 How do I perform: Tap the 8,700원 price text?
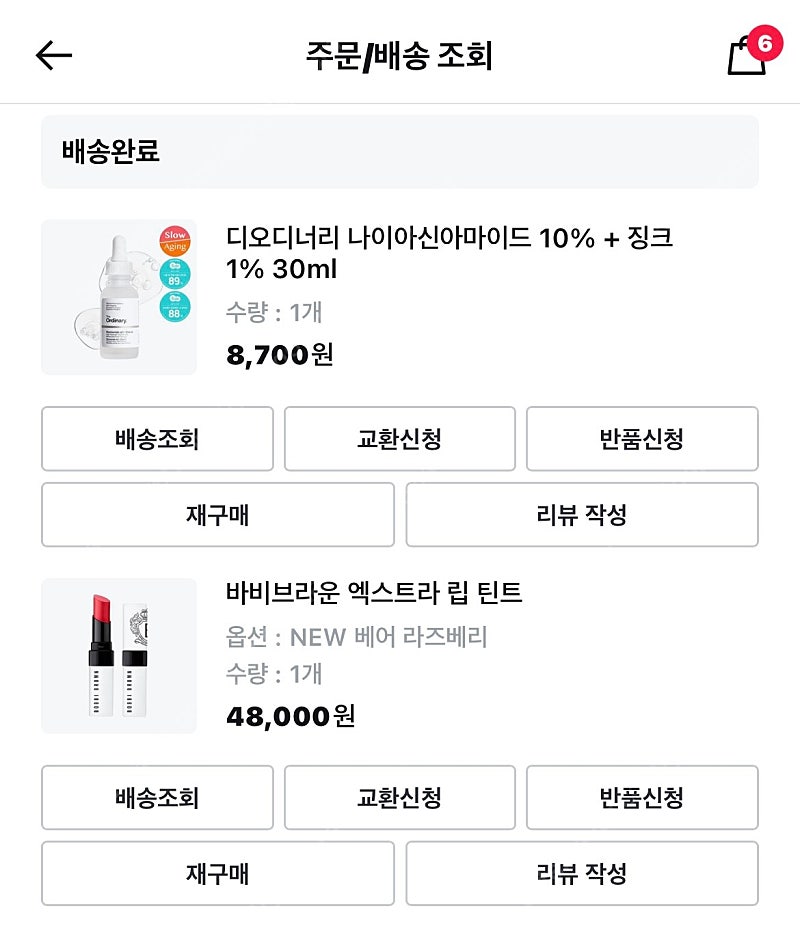280,354
